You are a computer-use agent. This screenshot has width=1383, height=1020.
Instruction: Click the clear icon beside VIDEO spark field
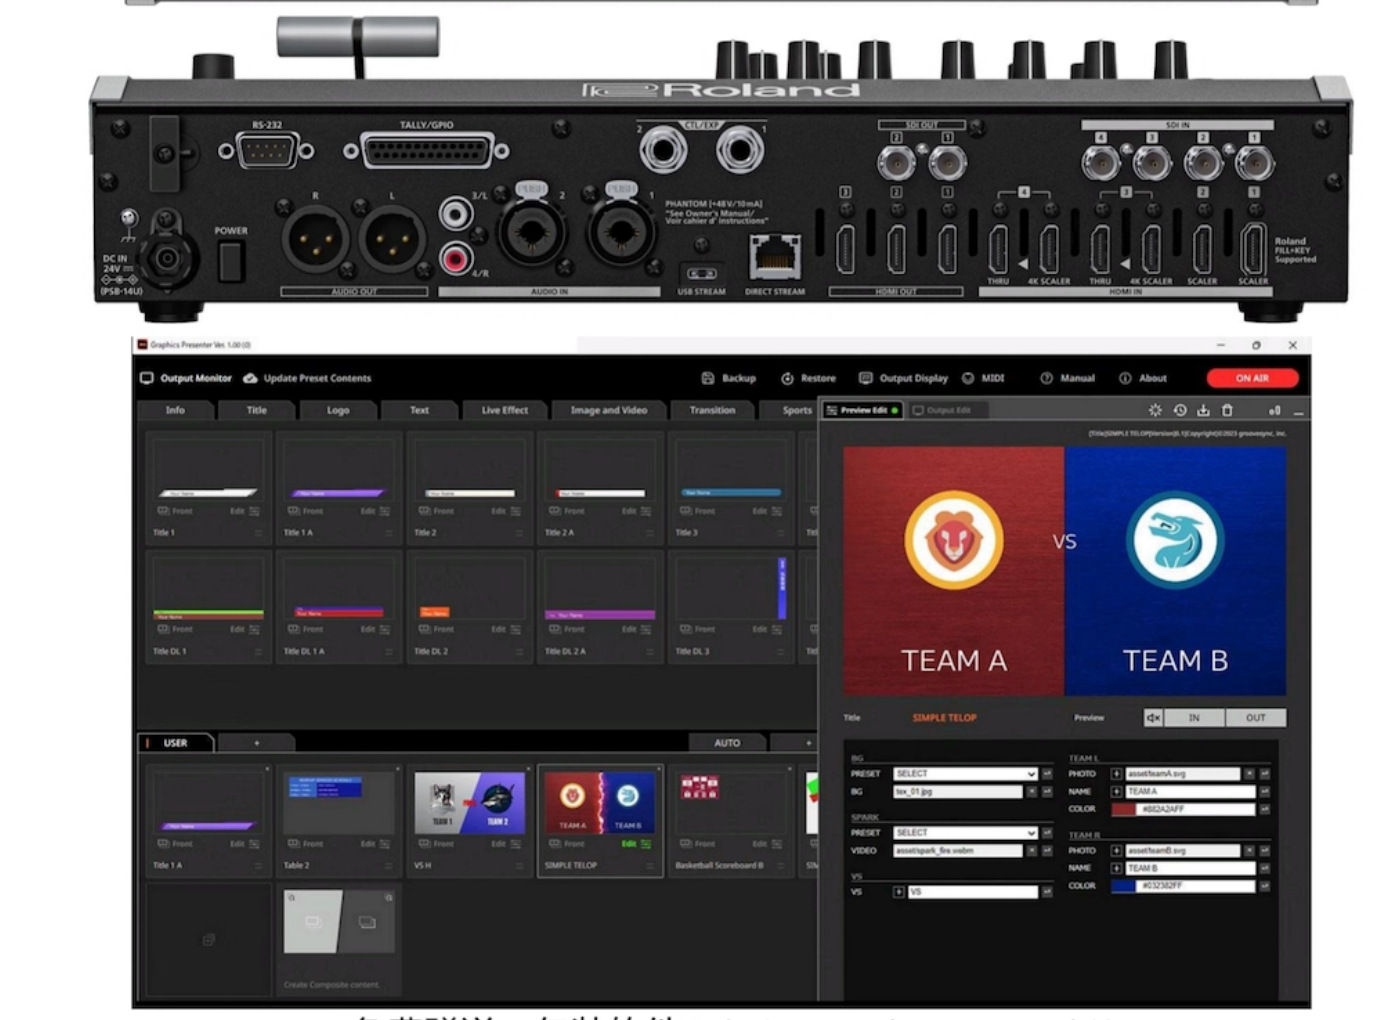pyautogui.click(x=1031, y=850)
